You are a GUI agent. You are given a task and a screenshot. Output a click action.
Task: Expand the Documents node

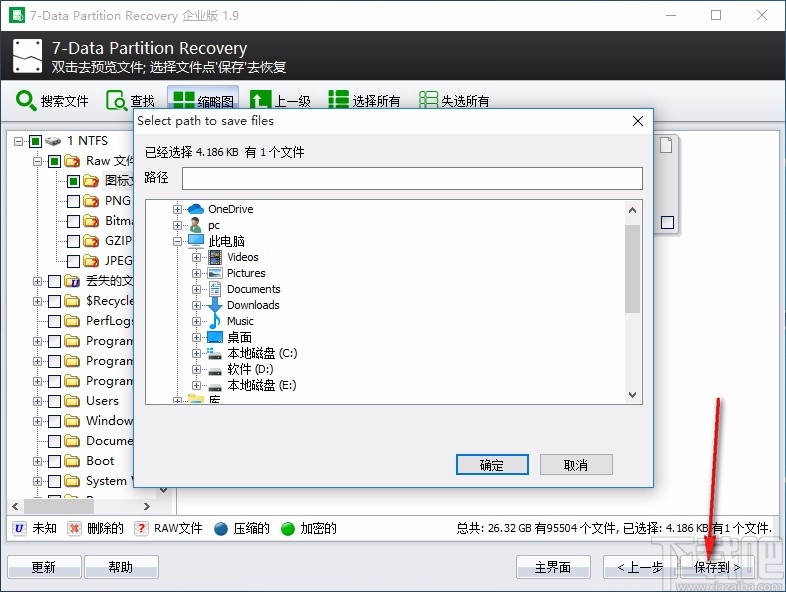(x=196, y=289)
